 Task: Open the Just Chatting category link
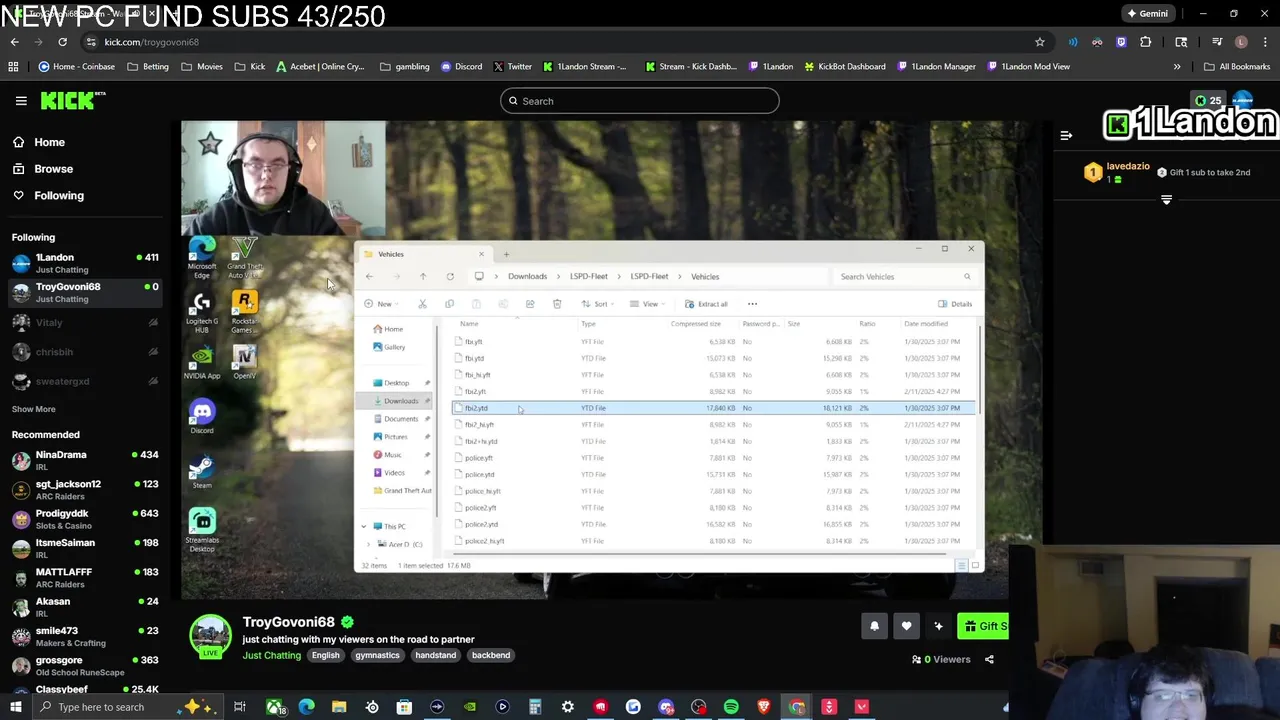(271, 655)
